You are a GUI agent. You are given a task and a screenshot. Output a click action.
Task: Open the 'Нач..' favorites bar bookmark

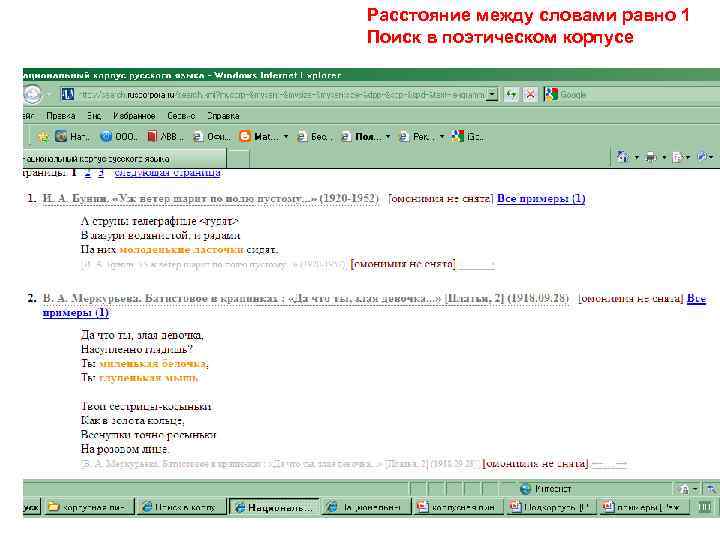[73, 136]
